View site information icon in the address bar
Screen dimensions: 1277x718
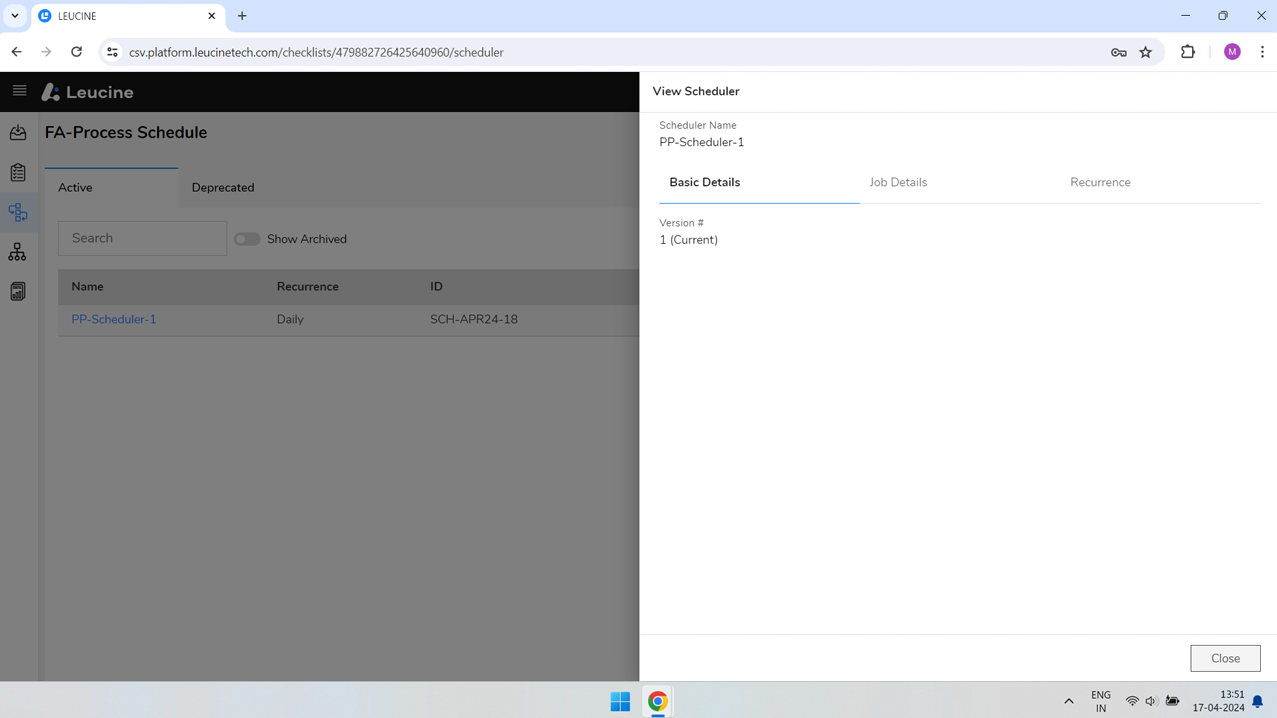click(112, 52)
